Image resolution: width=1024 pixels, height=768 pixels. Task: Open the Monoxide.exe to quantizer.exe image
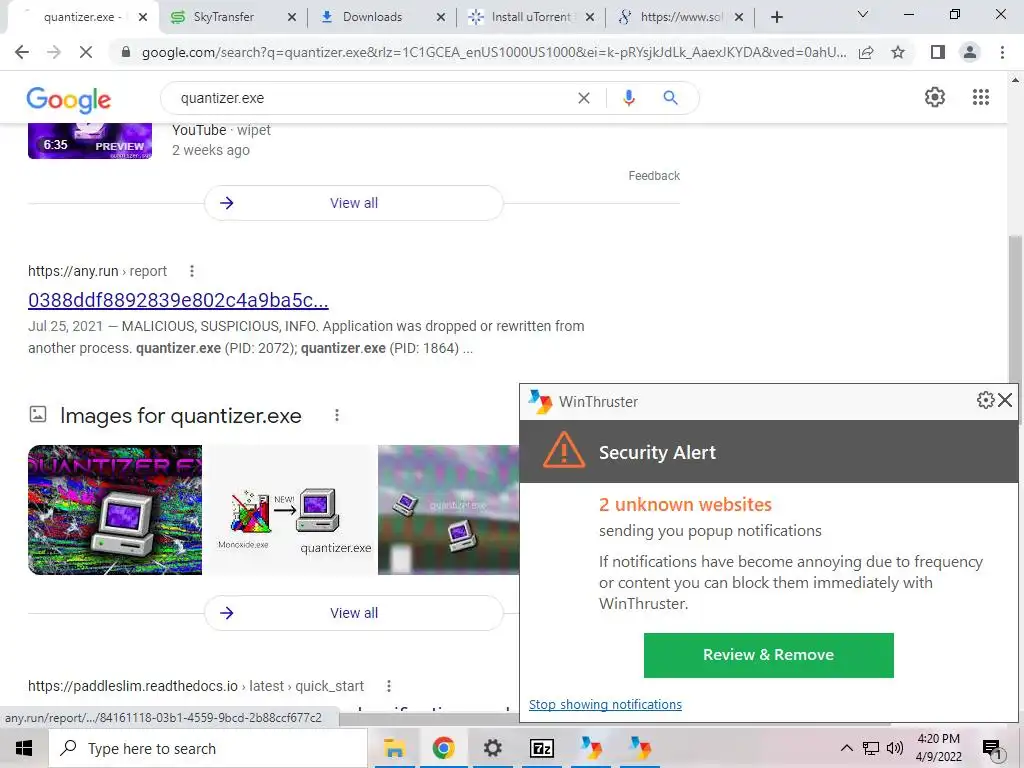290,510
